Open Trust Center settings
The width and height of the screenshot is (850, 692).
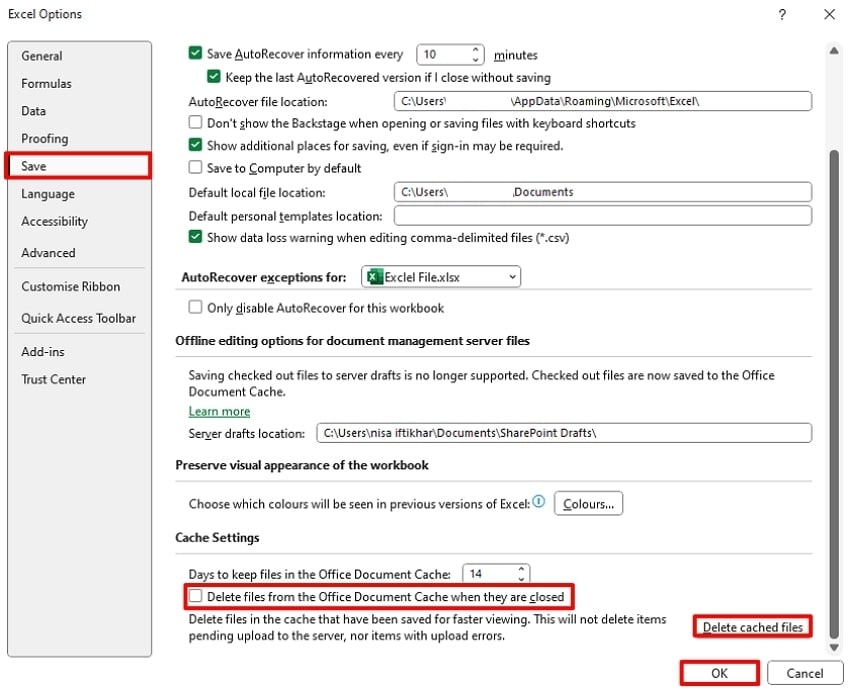pos(54,379)
